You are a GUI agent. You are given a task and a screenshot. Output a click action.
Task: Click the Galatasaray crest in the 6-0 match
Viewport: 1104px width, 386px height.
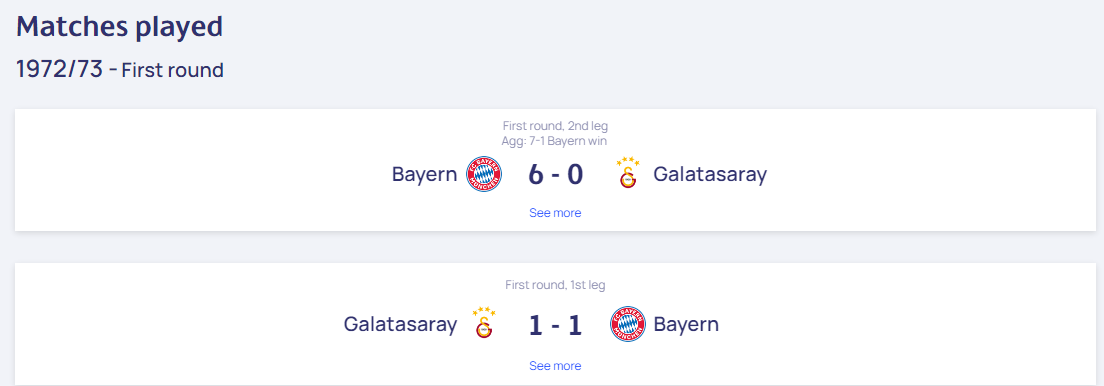(627, 173)
